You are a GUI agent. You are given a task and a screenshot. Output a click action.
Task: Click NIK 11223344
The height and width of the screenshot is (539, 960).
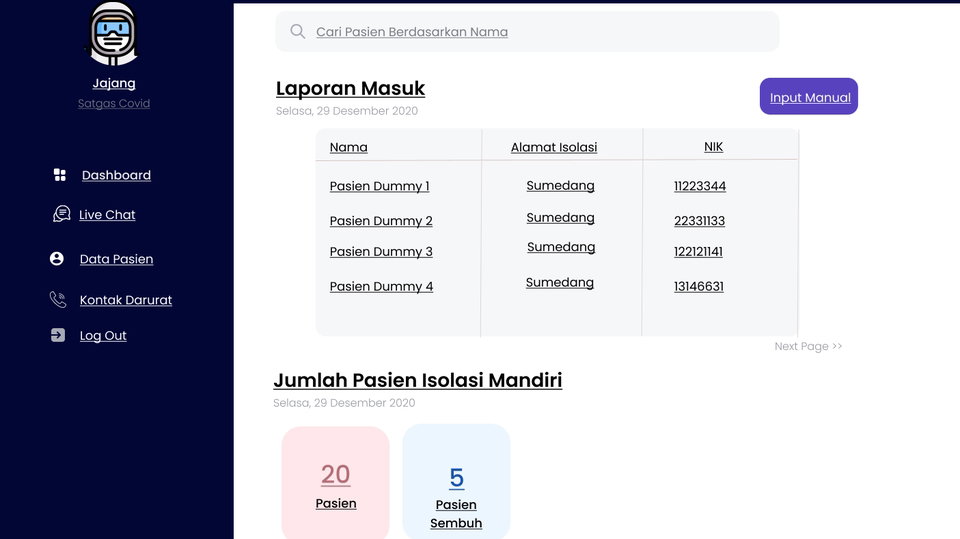700,186
